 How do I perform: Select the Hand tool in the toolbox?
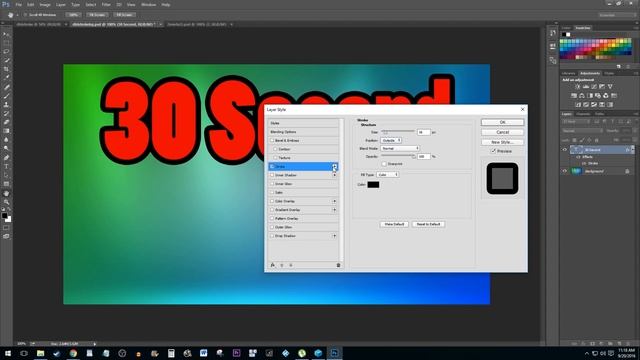pos(6,193)
